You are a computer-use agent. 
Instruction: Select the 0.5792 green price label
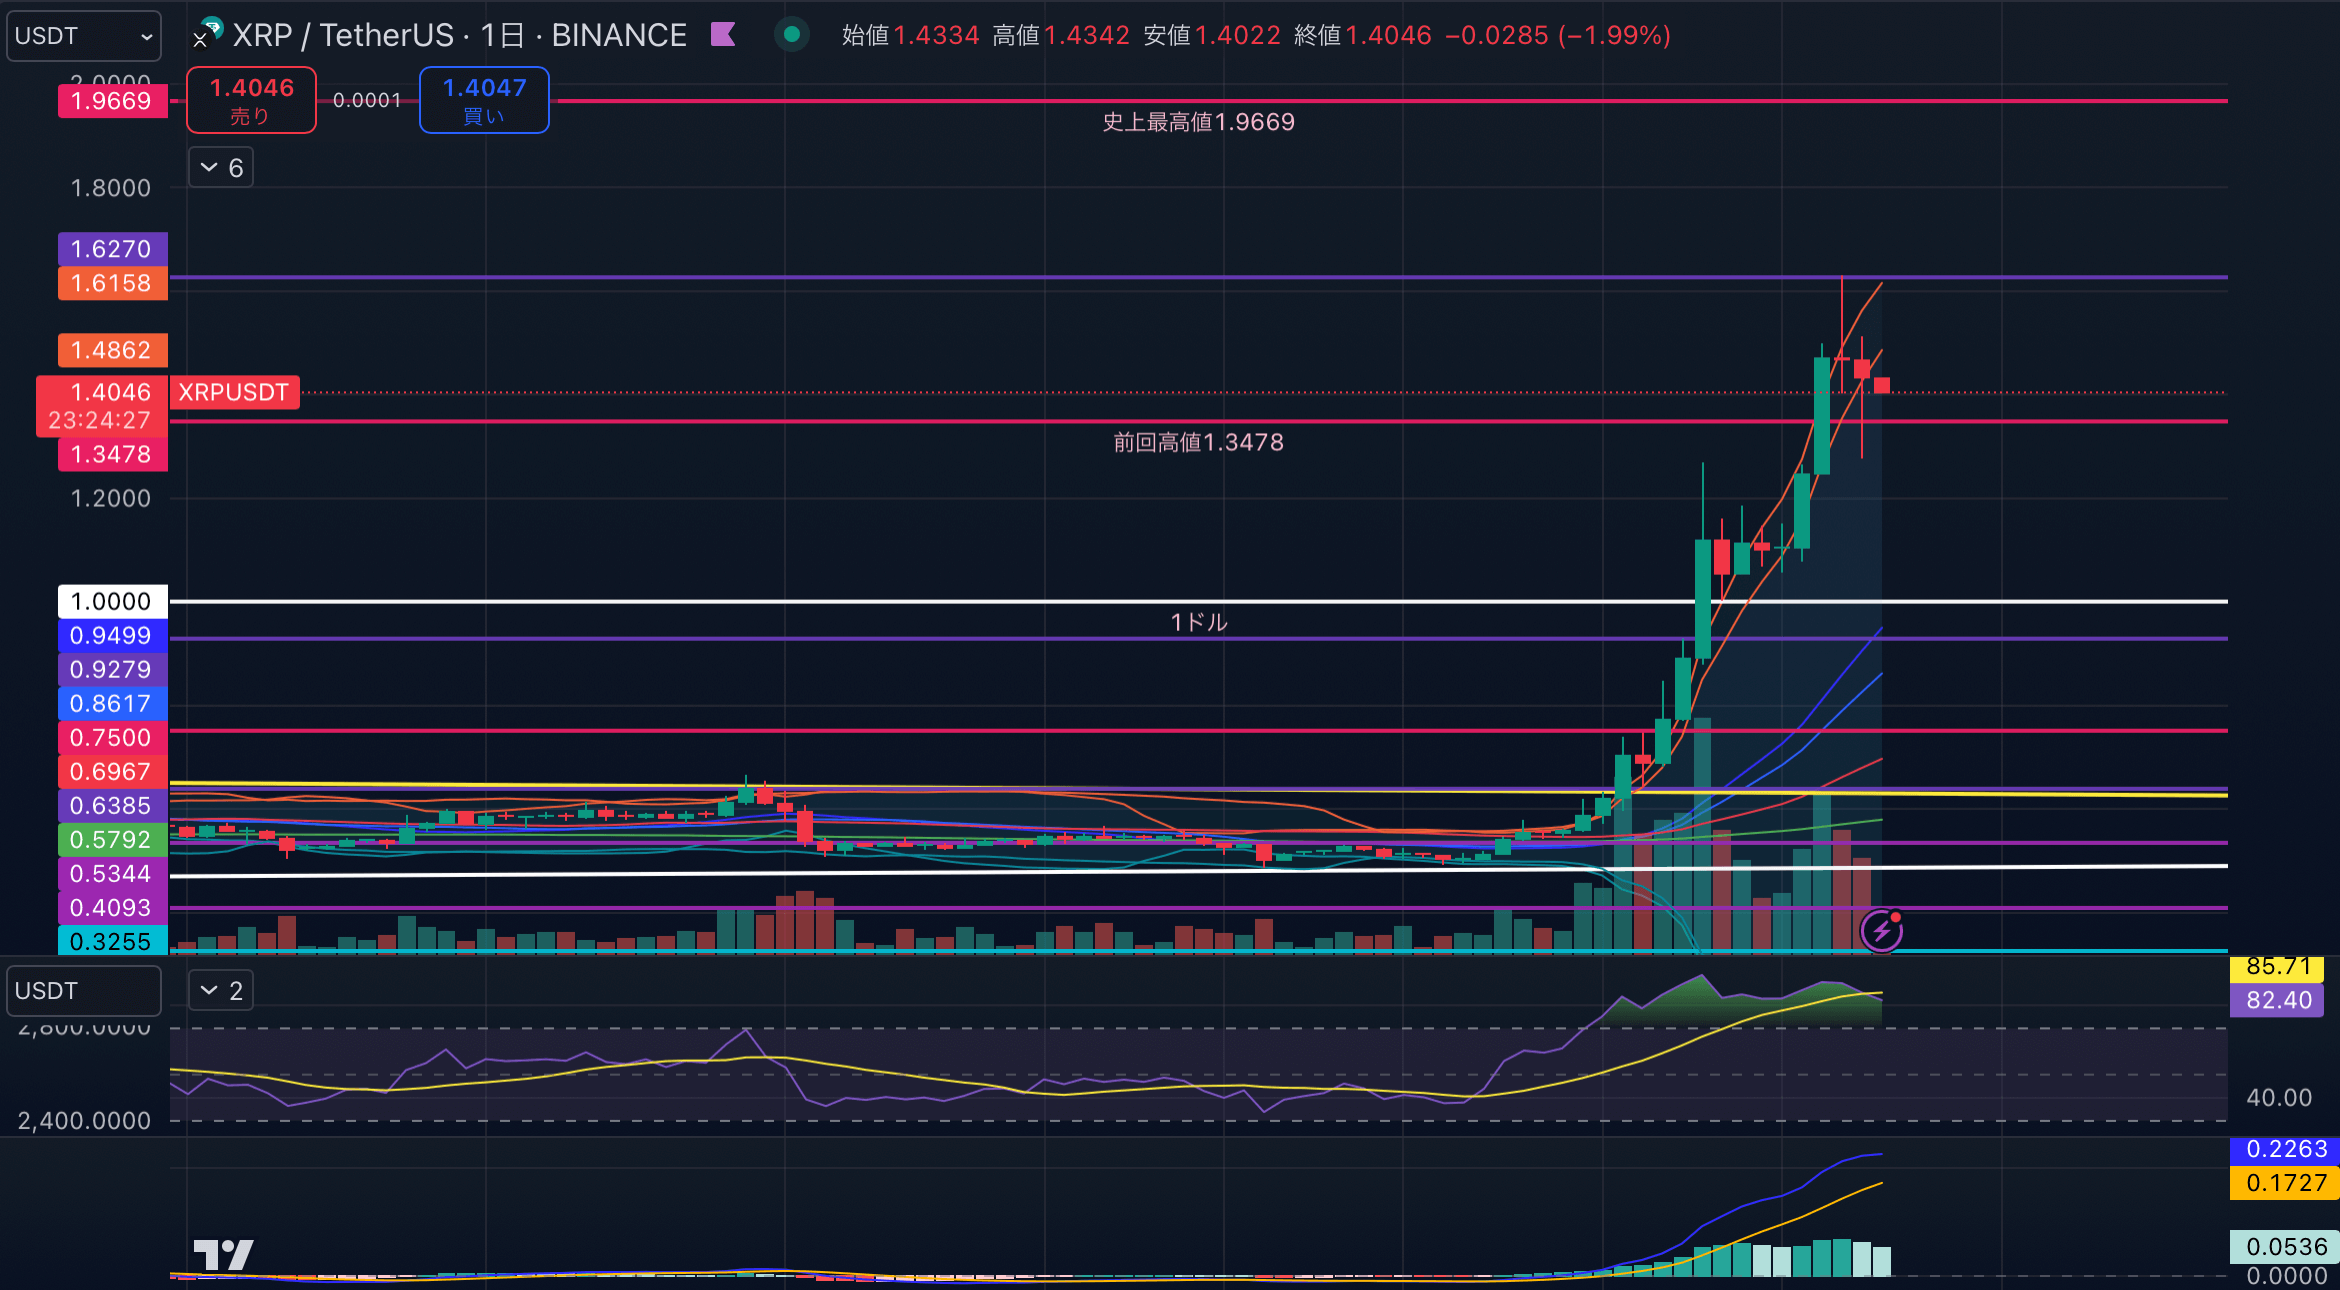[112, 839]
